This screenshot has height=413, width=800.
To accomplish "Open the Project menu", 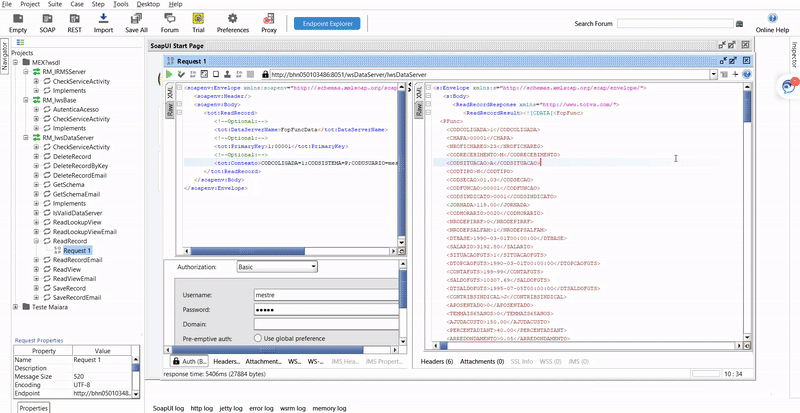I will coord(30,4).
